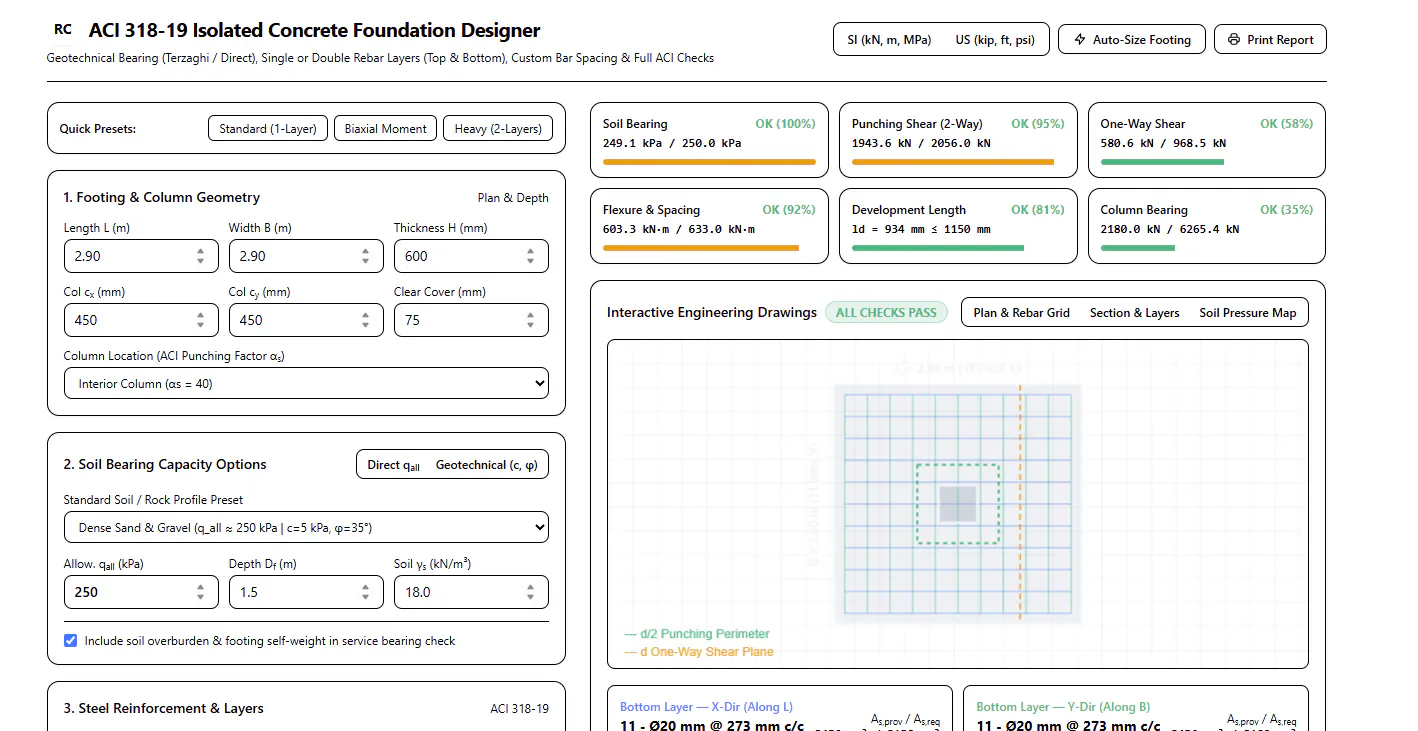Open the Standard Soil / Rock Profile Preset dropdown
The width and height of the screenshot is (1418, 731).
click(x=306, y=527)
